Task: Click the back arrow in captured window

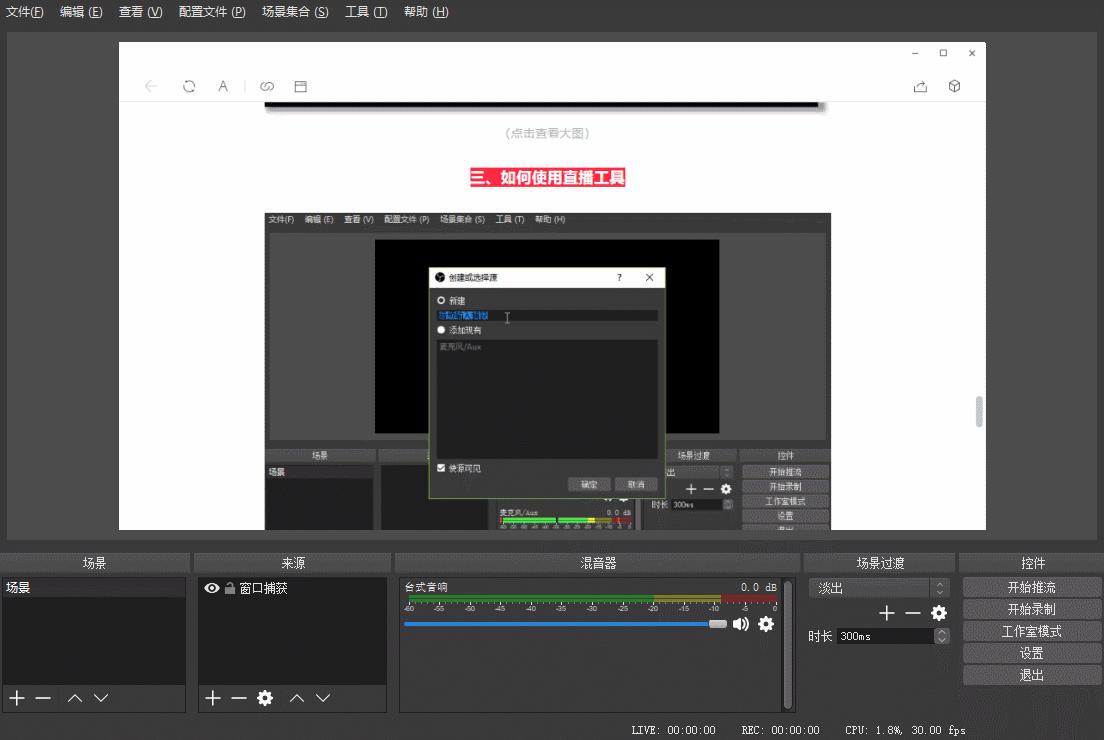Action: [x=151, y=86]
